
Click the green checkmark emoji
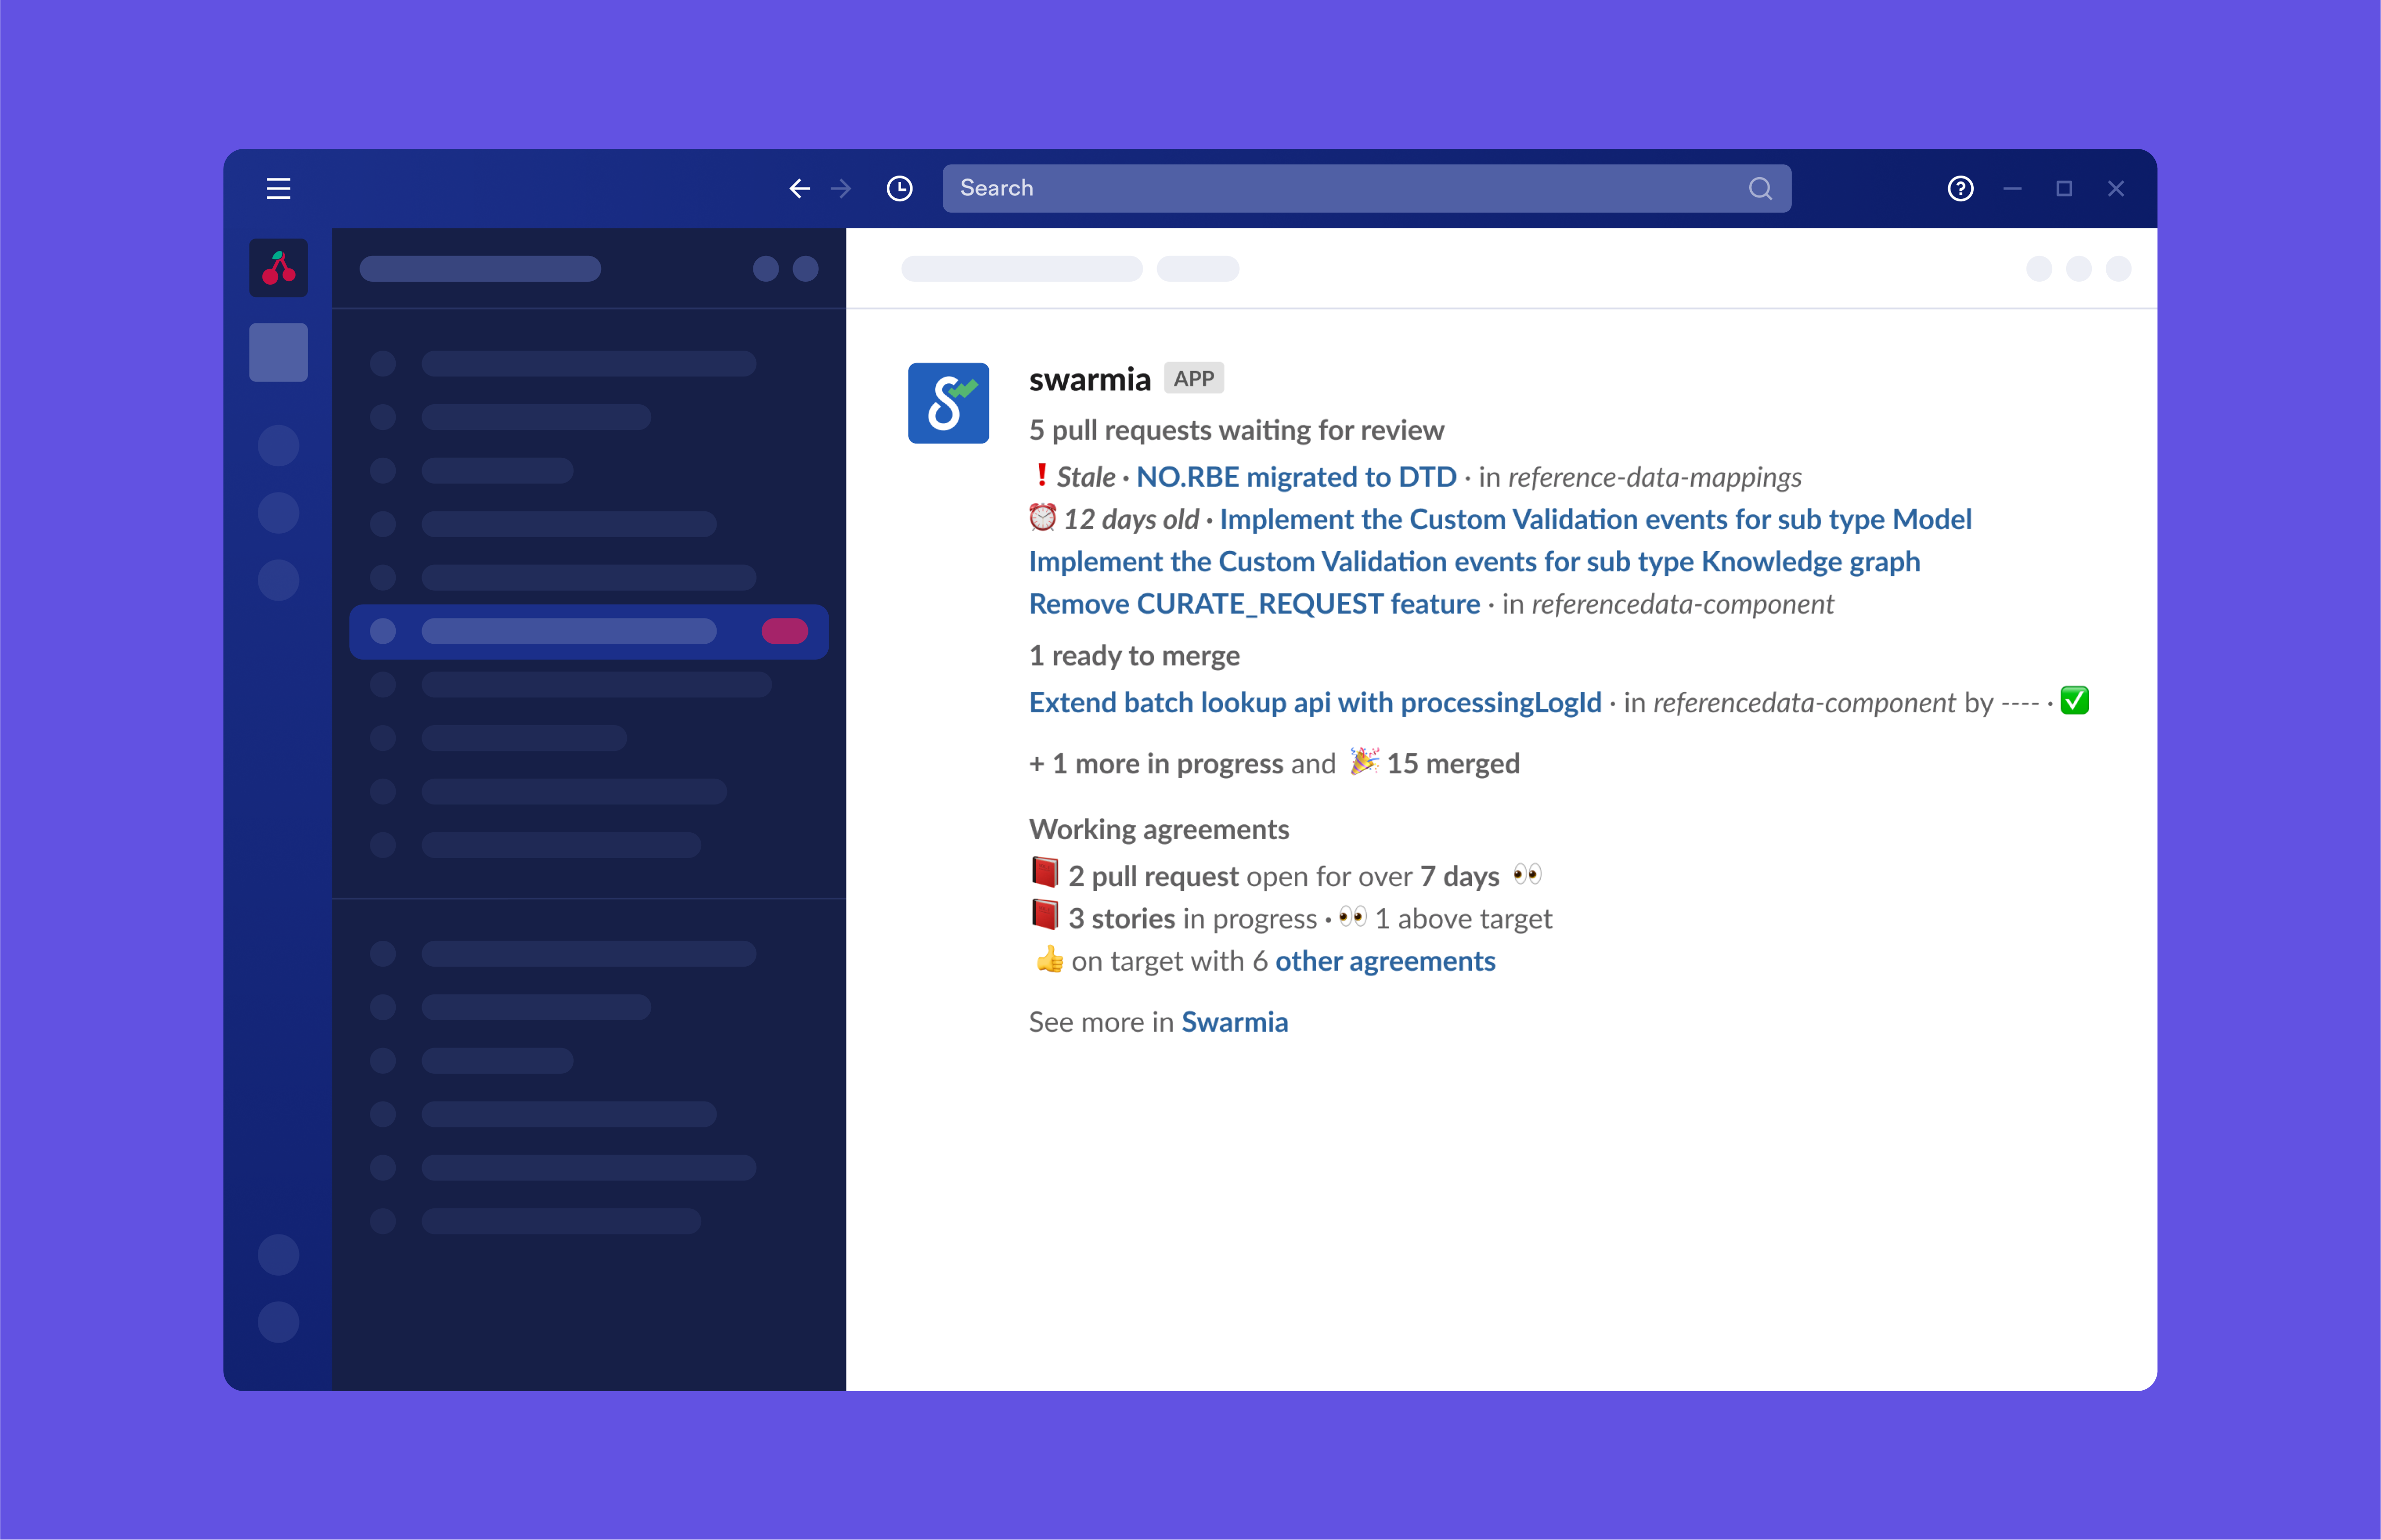click(2075, 701)
